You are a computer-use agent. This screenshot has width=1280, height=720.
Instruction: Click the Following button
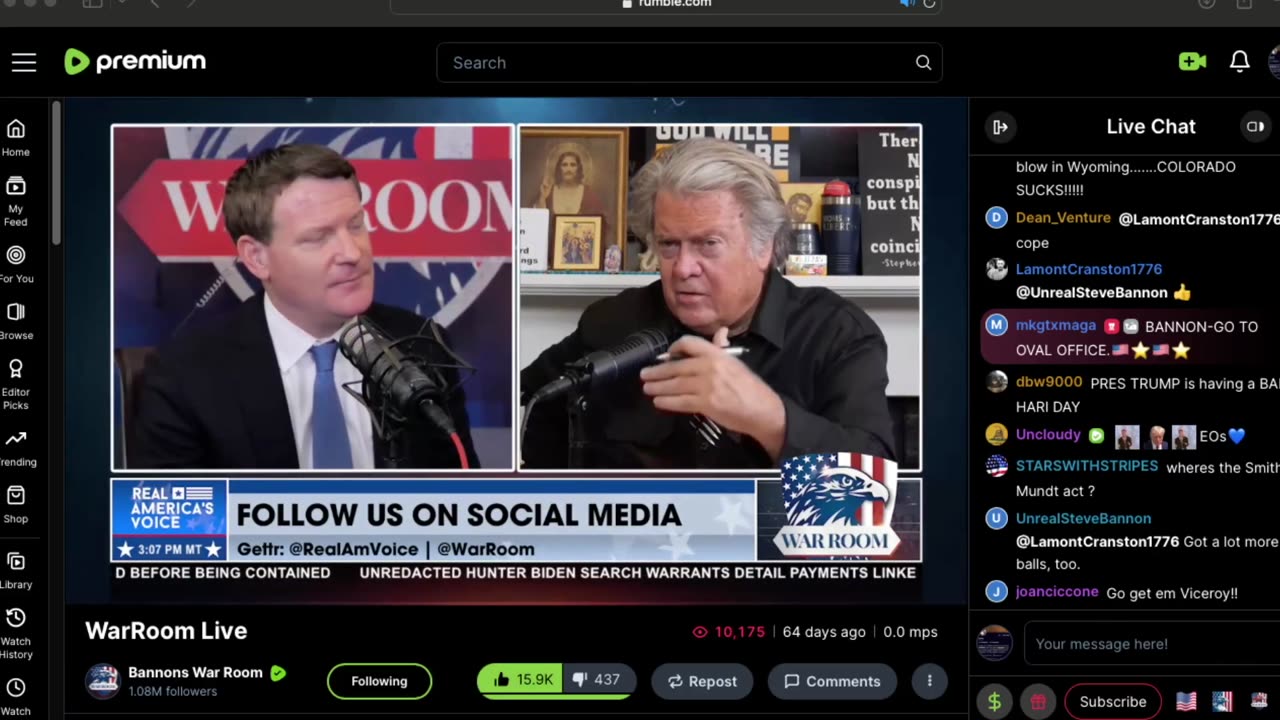tap(379, 681)
